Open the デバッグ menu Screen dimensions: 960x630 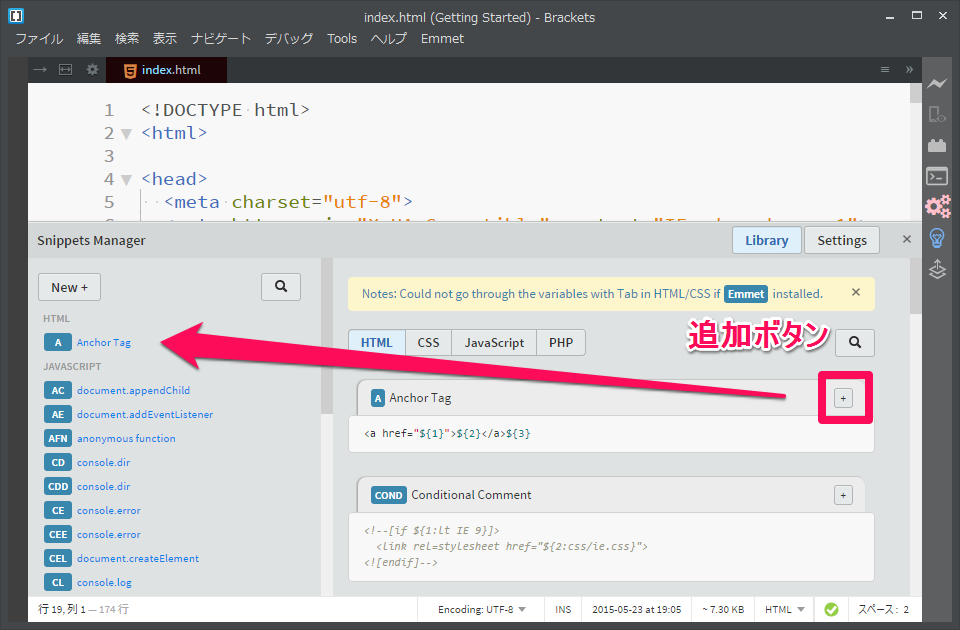tap(289, 39)
